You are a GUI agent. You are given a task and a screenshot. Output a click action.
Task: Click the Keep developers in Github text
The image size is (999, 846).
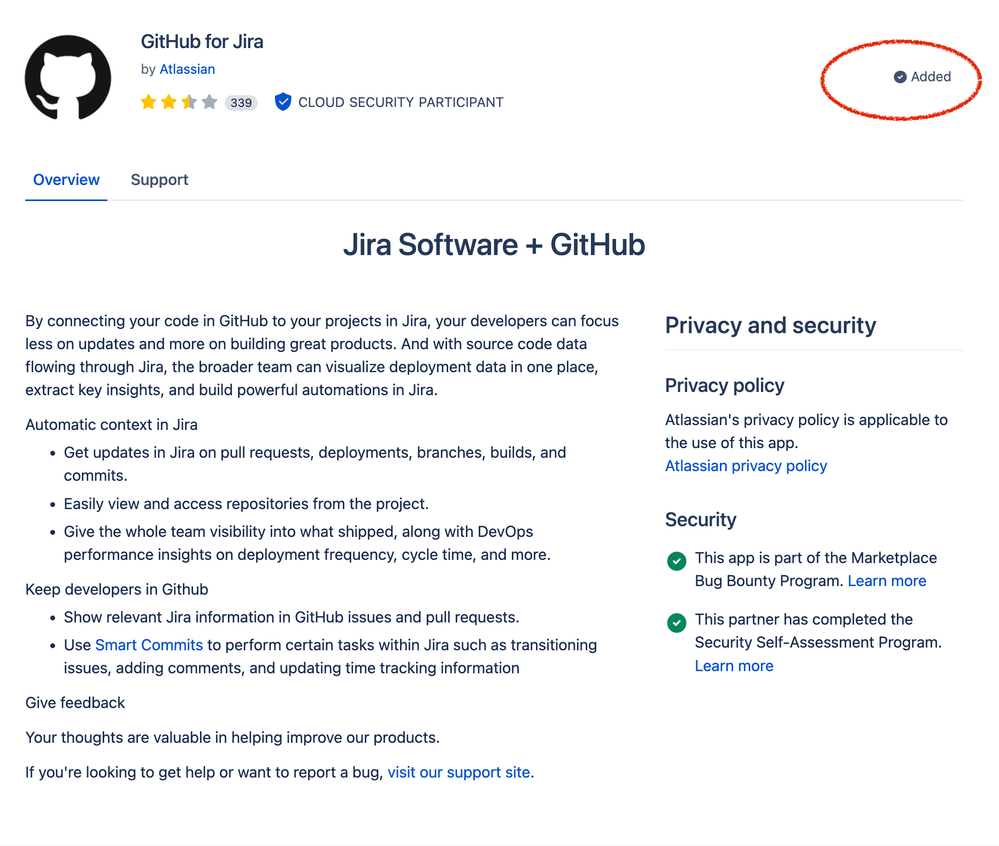coord(117,589)
